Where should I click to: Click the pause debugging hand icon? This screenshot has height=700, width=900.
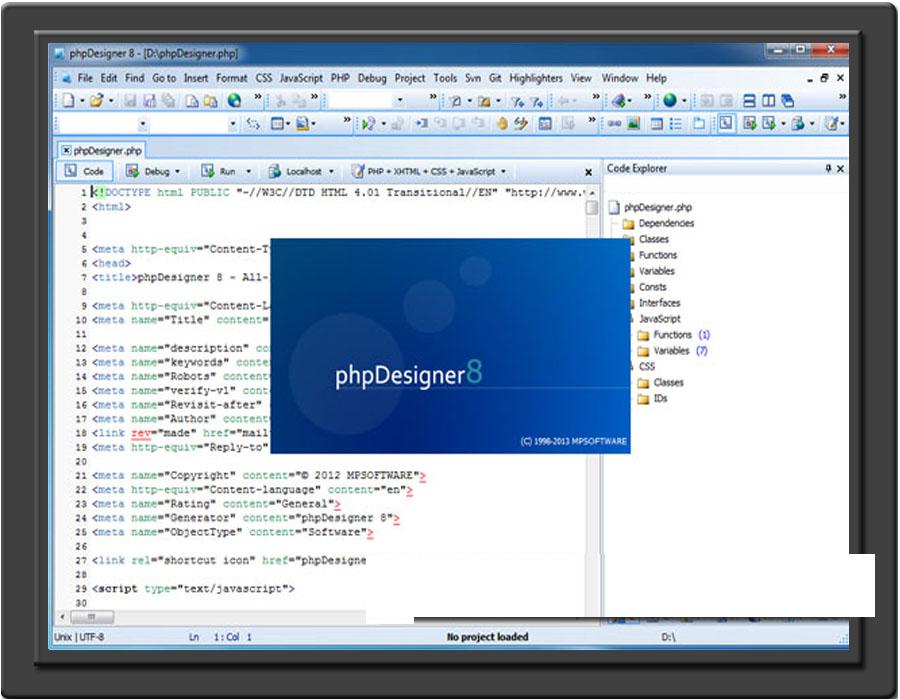tap(502, 123)
